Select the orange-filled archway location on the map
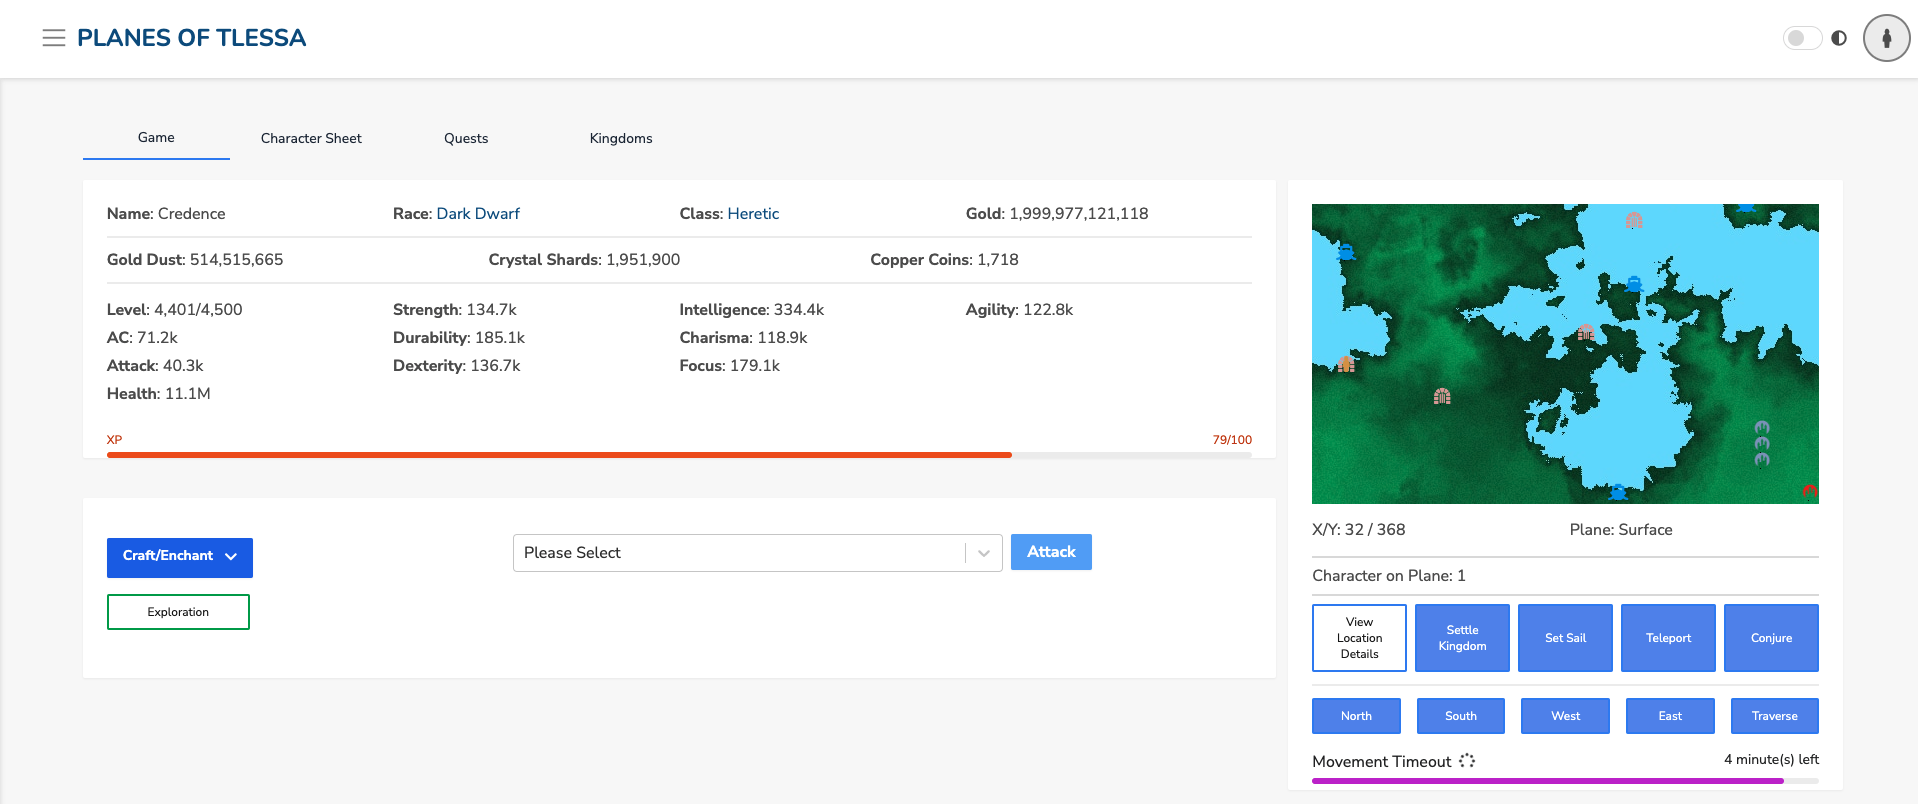 [x=1346, y=364]
